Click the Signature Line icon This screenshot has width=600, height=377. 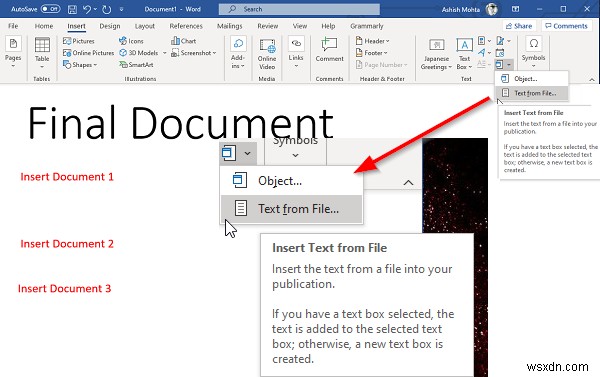tap(500, 41)
